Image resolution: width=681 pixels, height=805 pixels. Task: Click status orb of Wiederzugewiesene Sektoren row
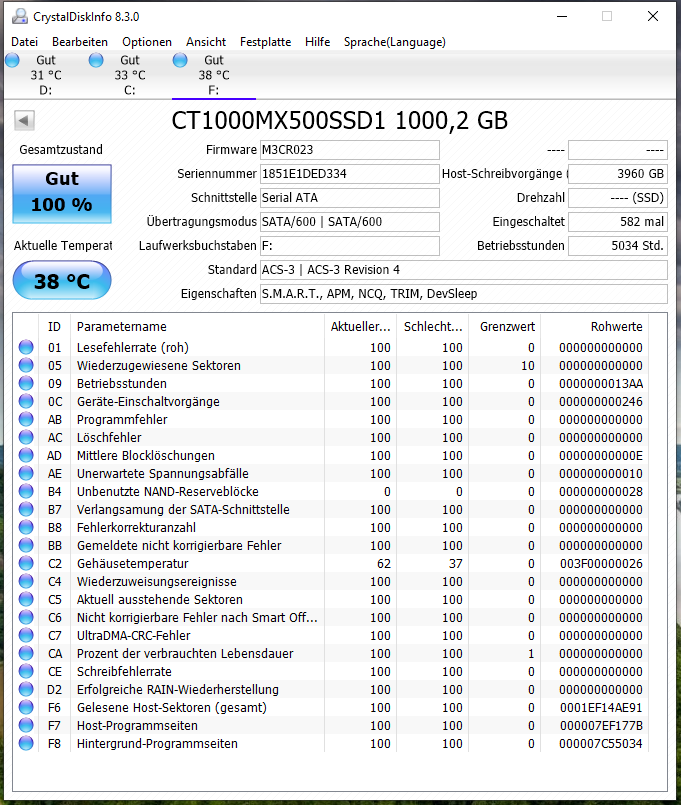tap(26, 366)
